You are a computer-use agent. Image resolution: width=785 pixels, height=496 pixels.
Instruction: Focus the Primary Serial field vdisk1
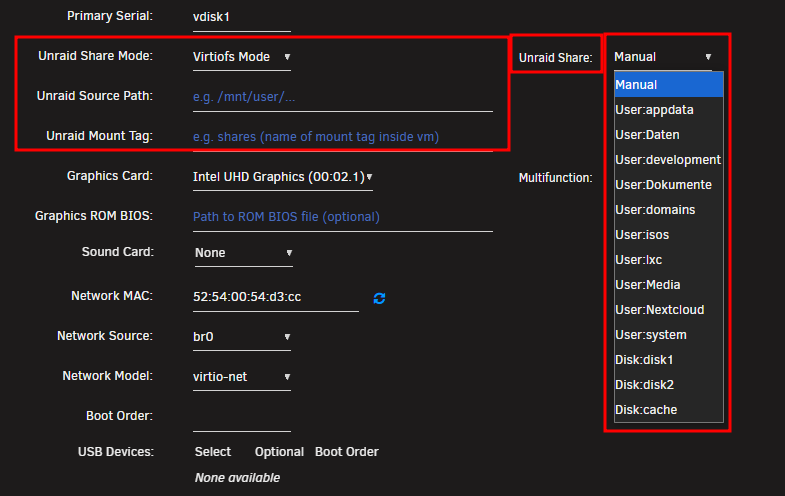pos(242,17)
